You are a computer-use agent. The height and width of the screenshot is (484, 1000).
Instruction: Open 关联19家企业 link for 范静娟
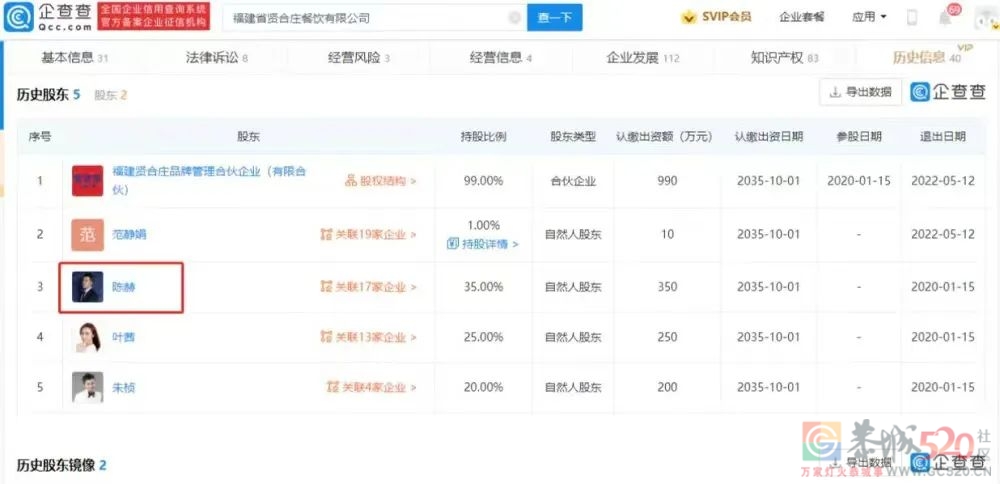point(368,235)
